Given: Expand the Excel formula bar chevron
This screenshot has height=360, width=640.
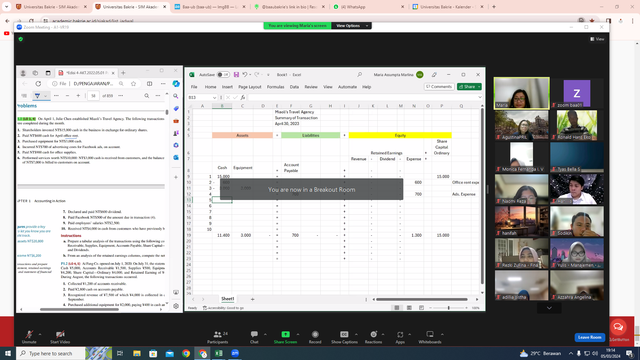Looking at the screenshot, I should pos(480,98).
